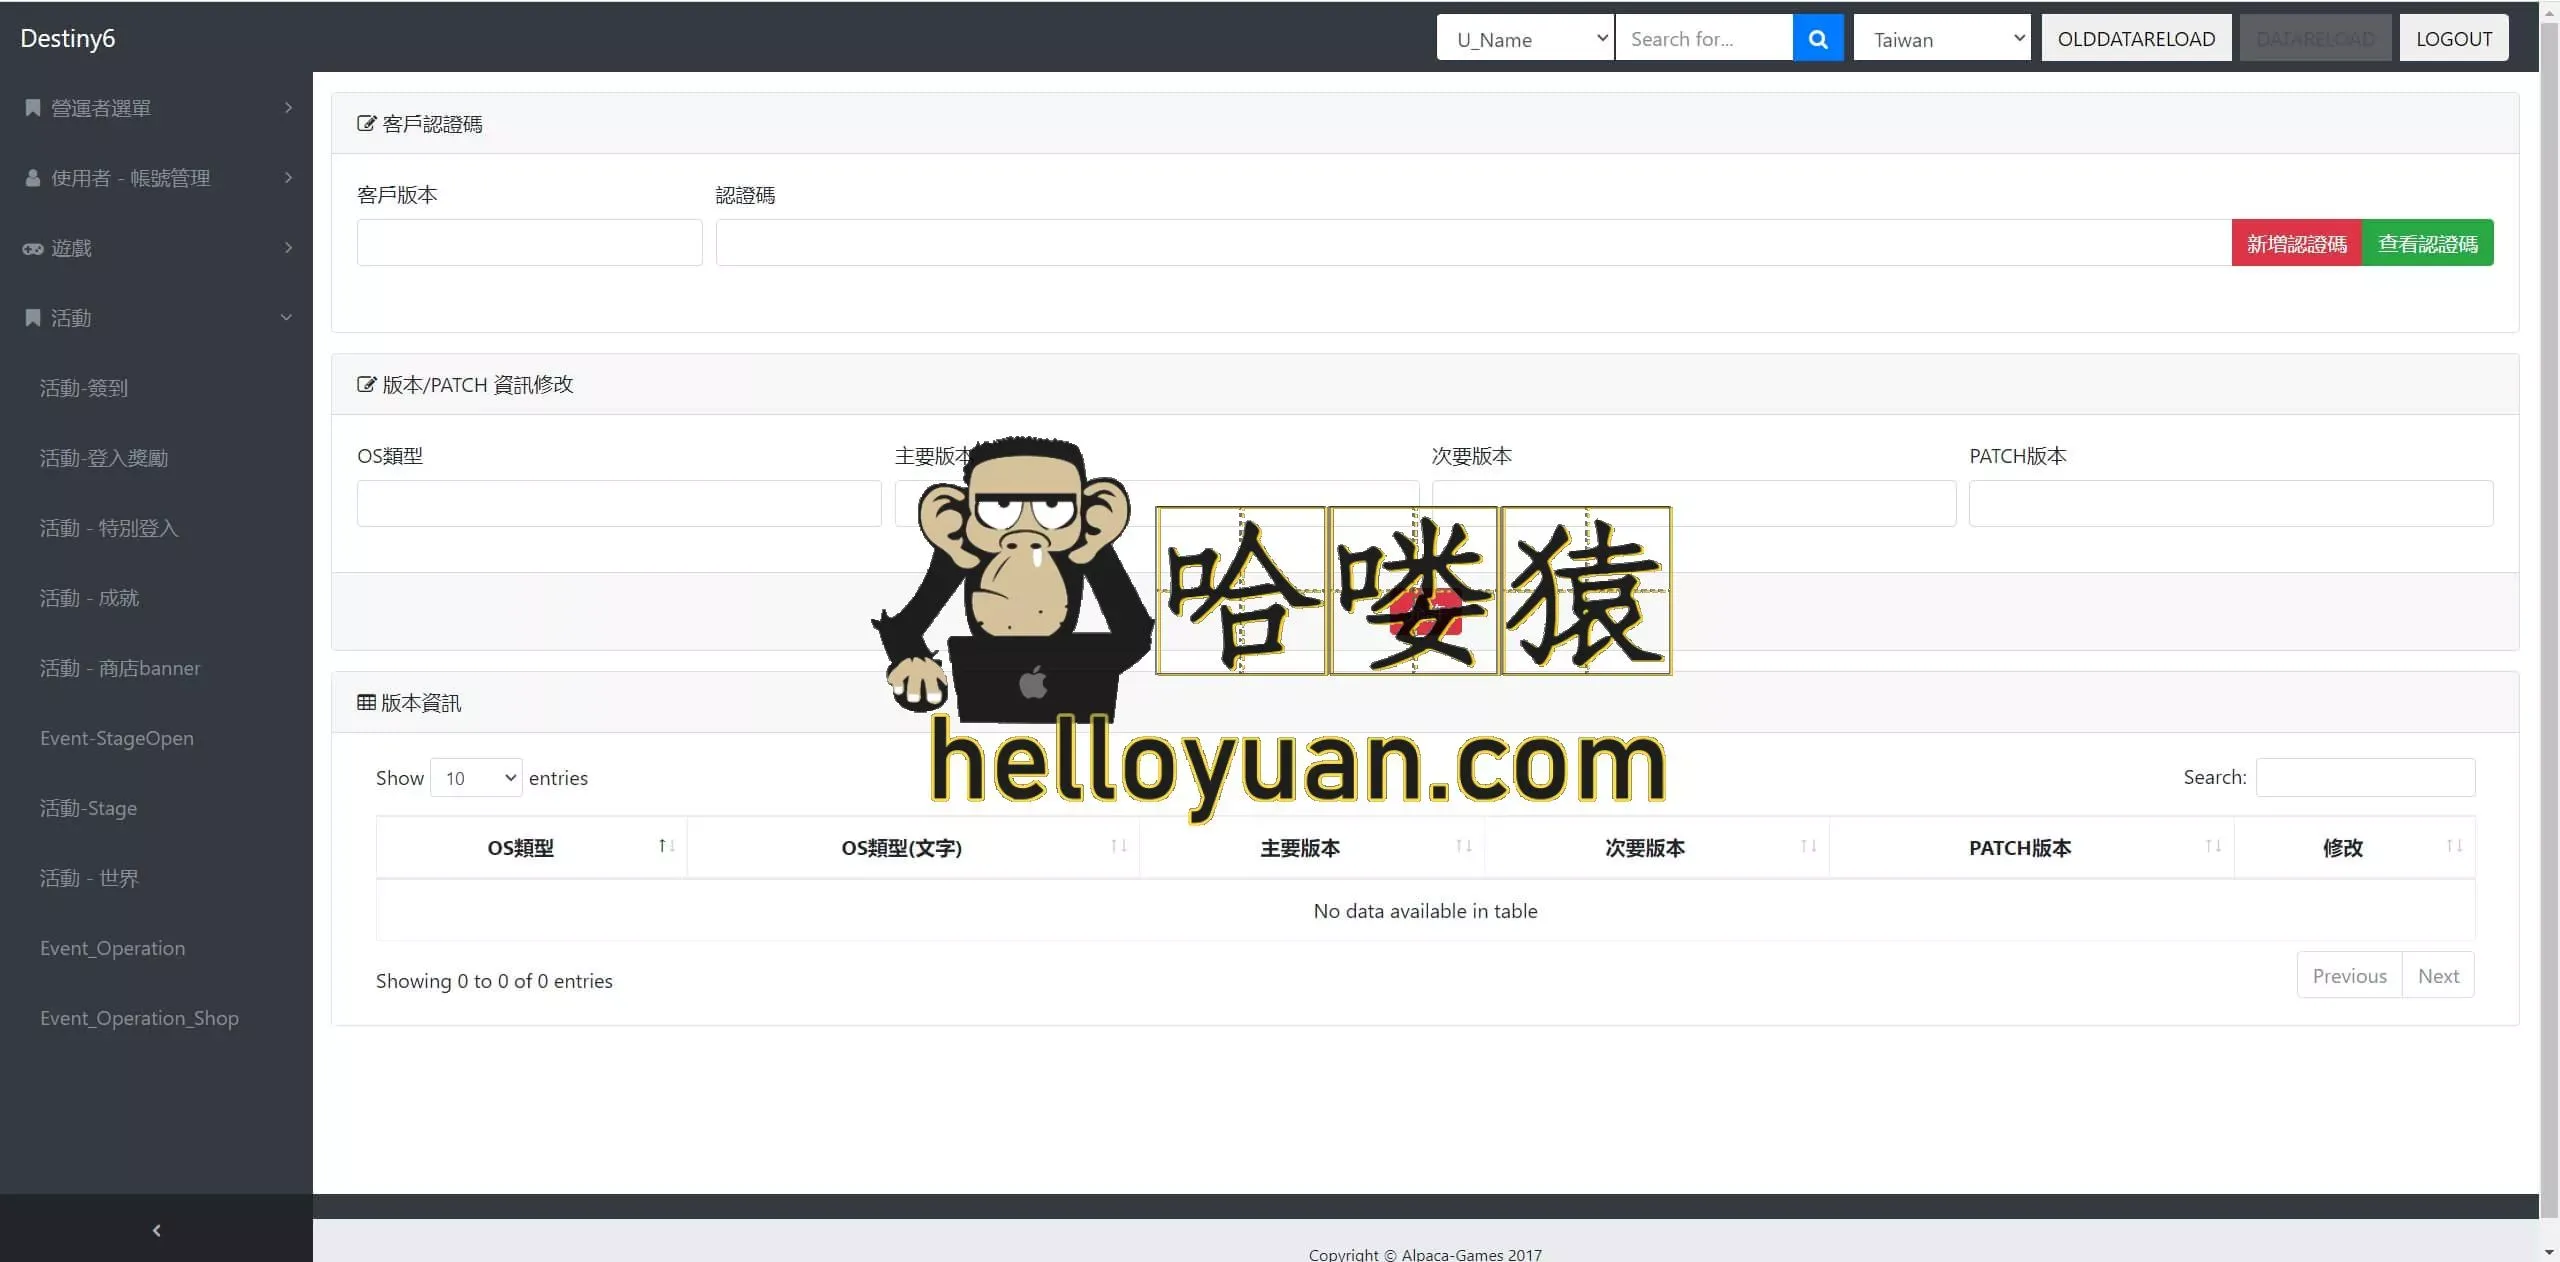Open Event-StageOpen in sidebar

pos(117,738)
